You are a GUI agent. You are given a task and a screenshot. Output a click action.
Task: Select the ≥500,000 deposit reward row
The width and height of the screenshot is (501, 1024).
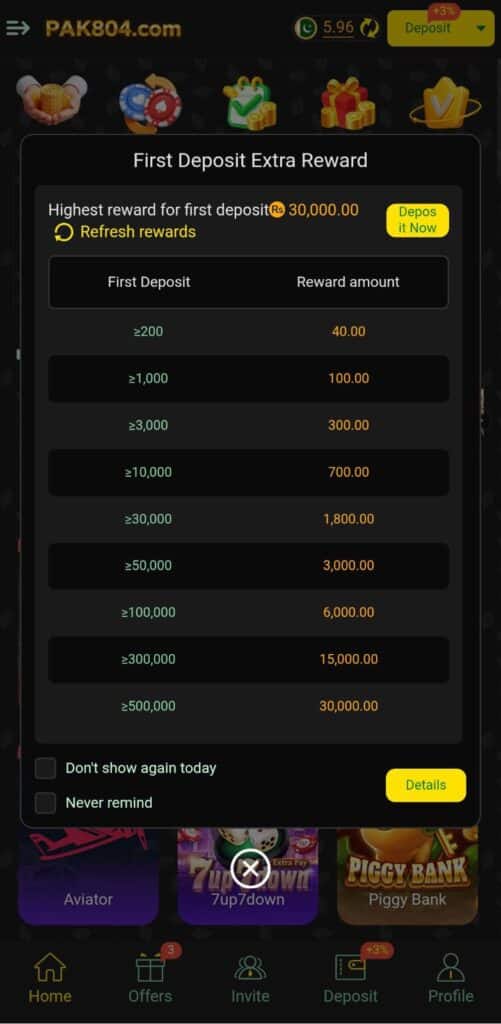click(x=249, y=706)
